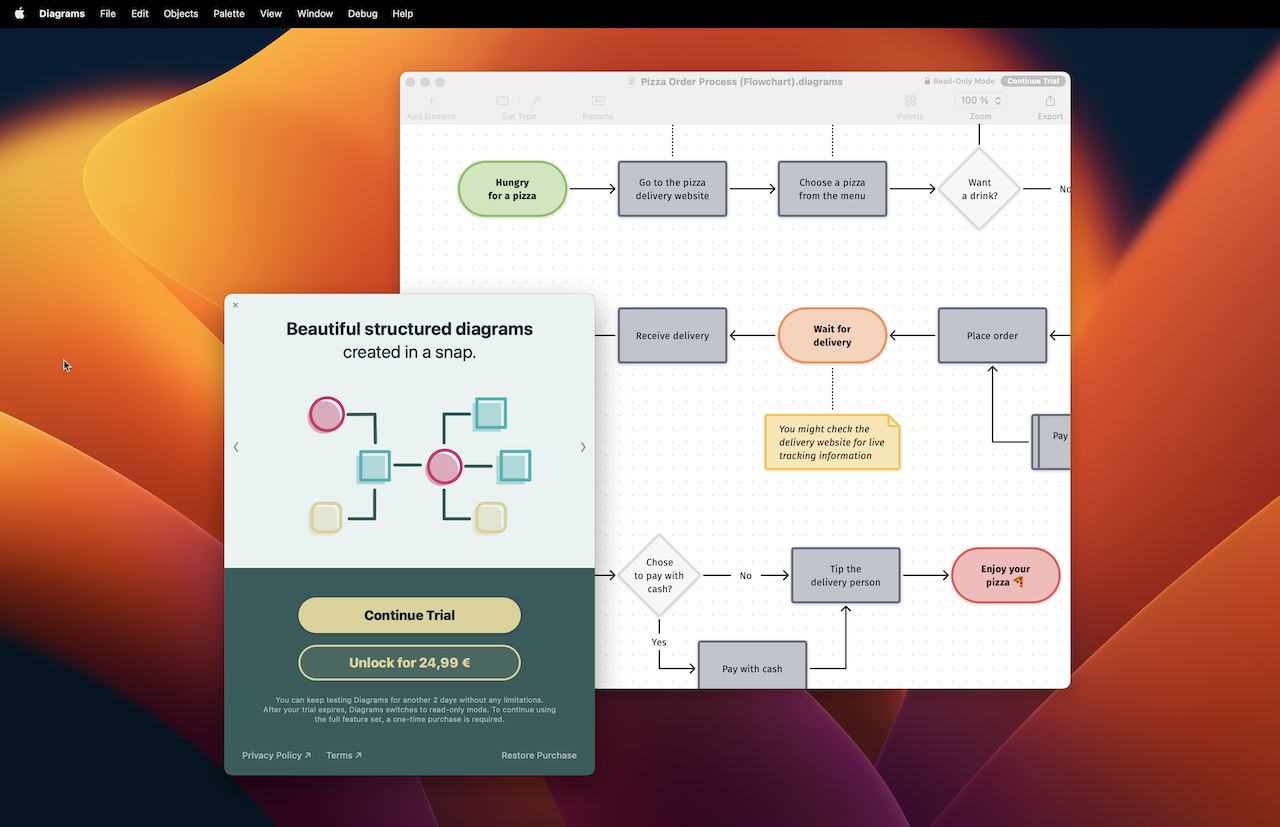Open the View menu
The width and height of the screenshot is (1280, 827).
[271, 14]
